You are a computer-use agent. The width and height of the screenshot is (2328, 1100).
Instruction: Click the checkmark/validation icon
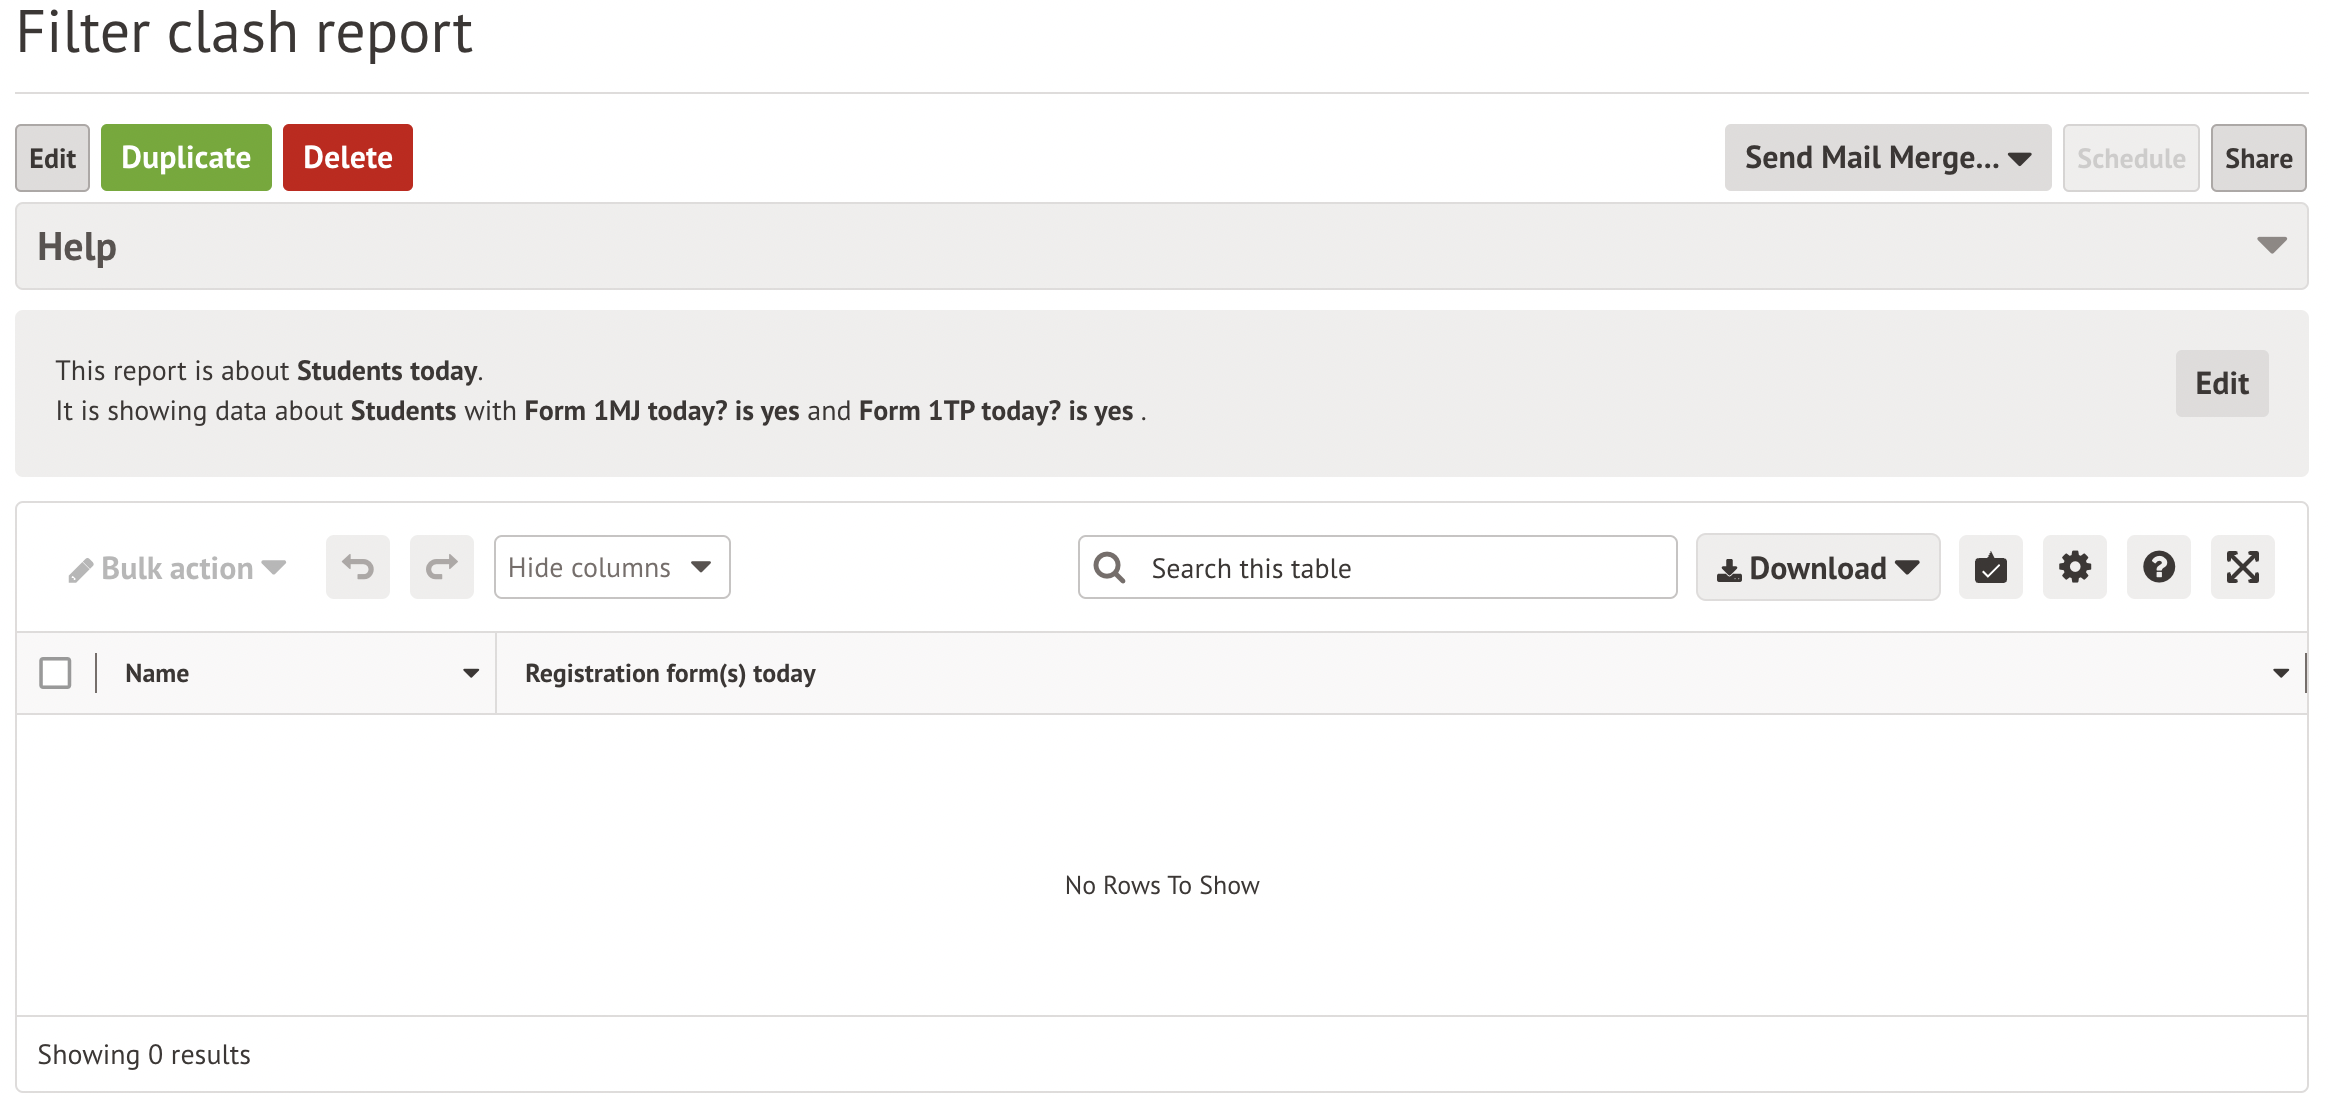pos(1994,567)
